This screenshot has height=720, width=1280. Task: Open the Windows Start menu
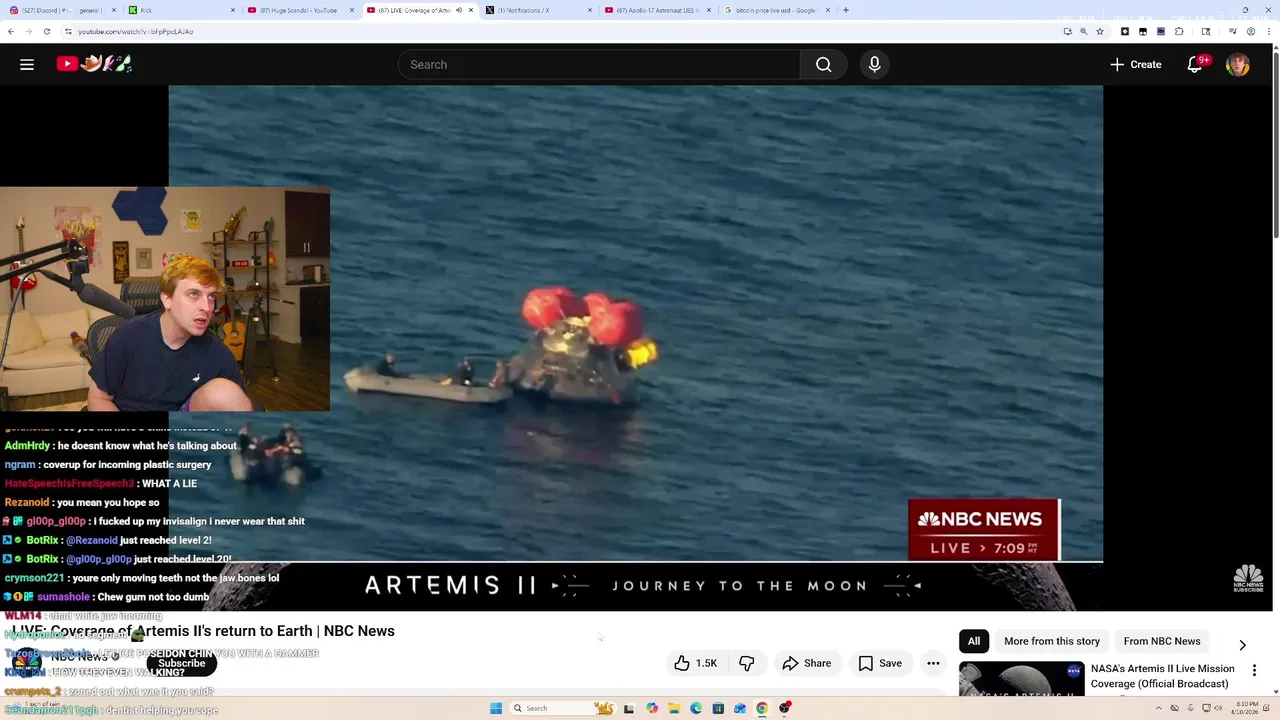[496, 708]
